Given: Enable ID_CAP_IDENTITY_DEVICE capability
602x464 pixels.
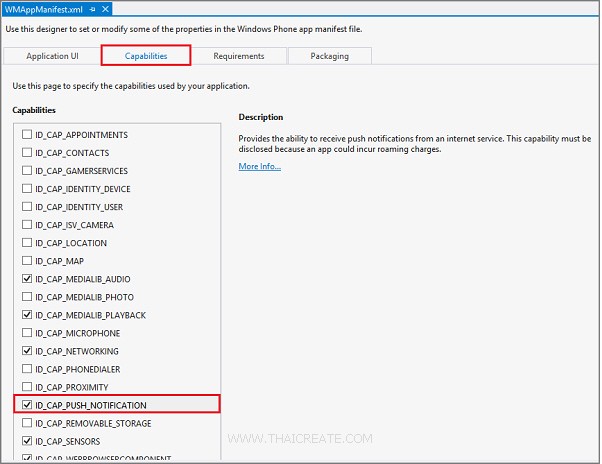Looking at the screenshot, I should [27, 188].
